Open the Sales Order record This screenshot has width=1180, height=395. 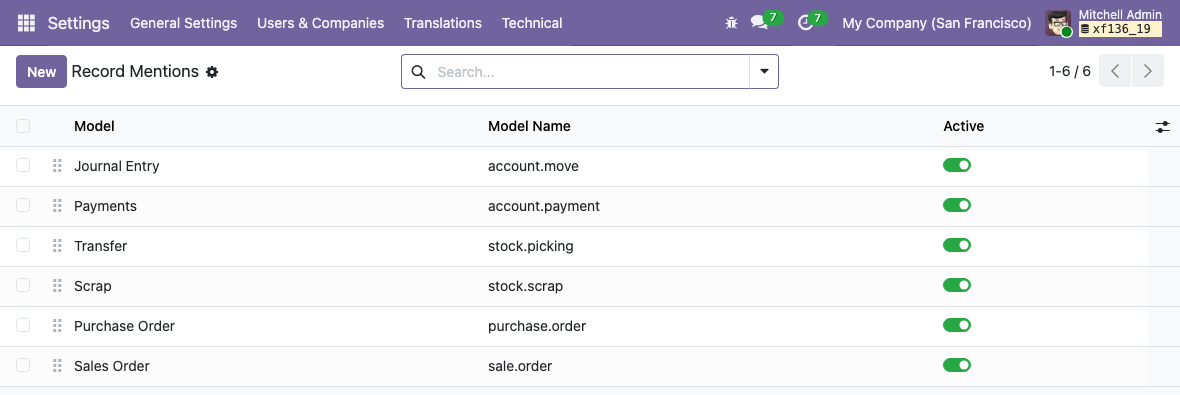[x=111, y=366]
